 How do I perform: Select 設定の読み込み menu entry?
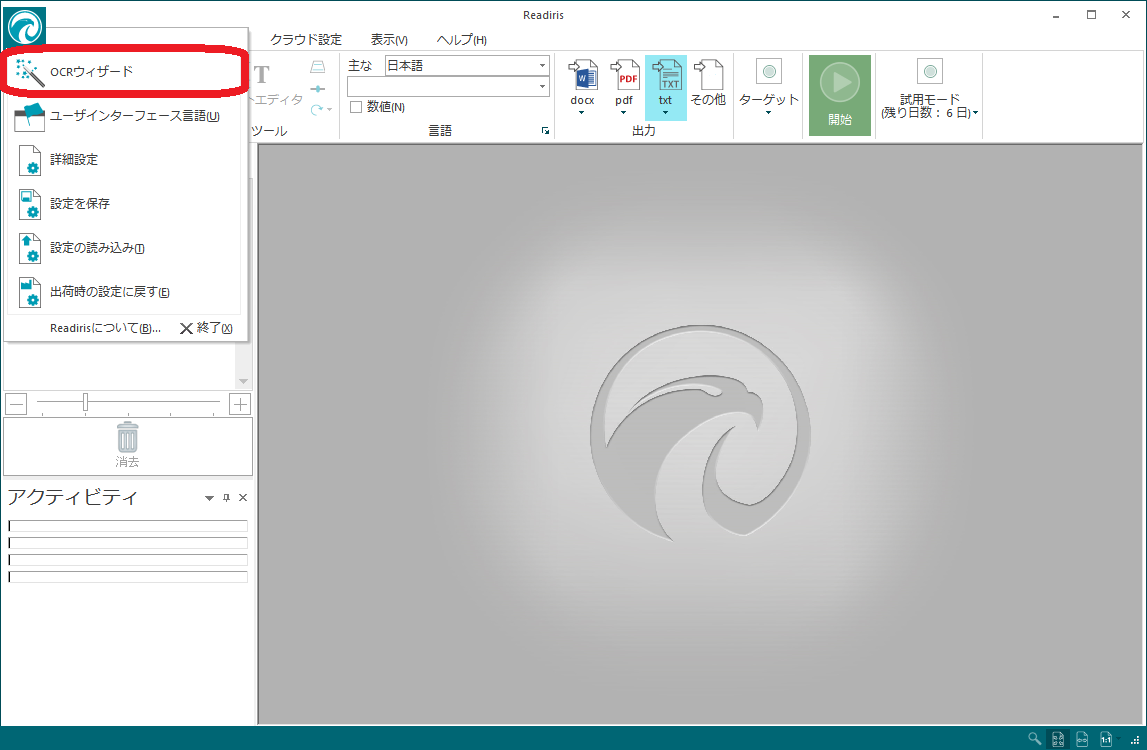[x=123, y=247]
